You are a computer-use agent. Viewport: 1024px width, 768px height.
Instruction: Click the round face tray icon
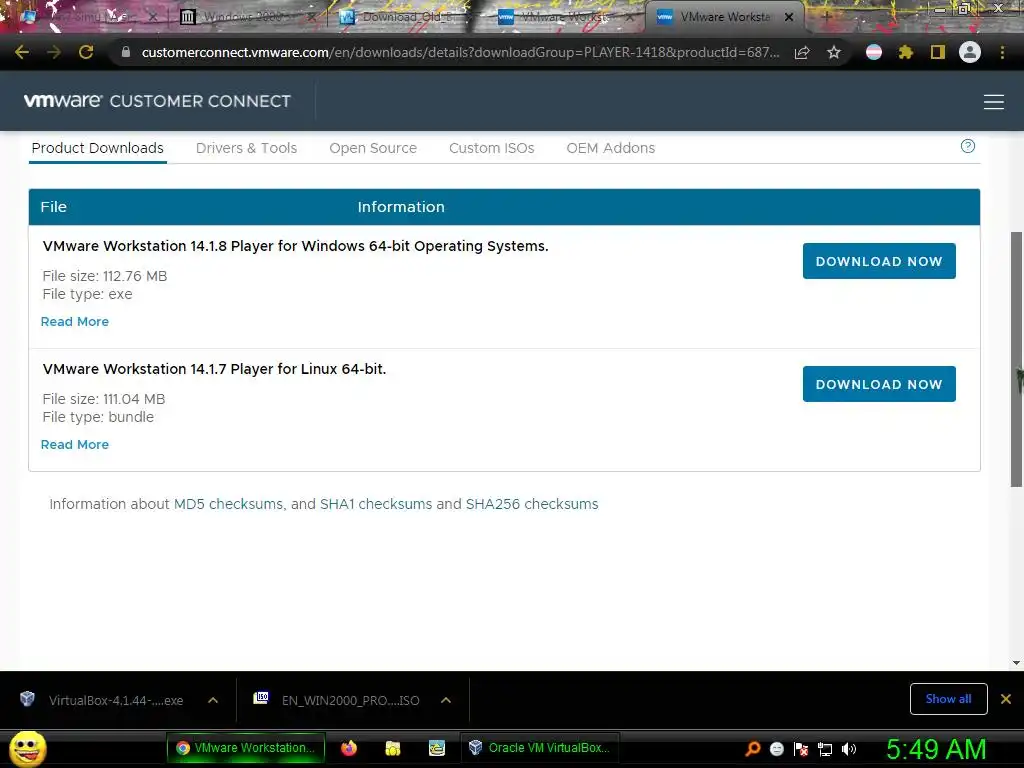[776, 749]
